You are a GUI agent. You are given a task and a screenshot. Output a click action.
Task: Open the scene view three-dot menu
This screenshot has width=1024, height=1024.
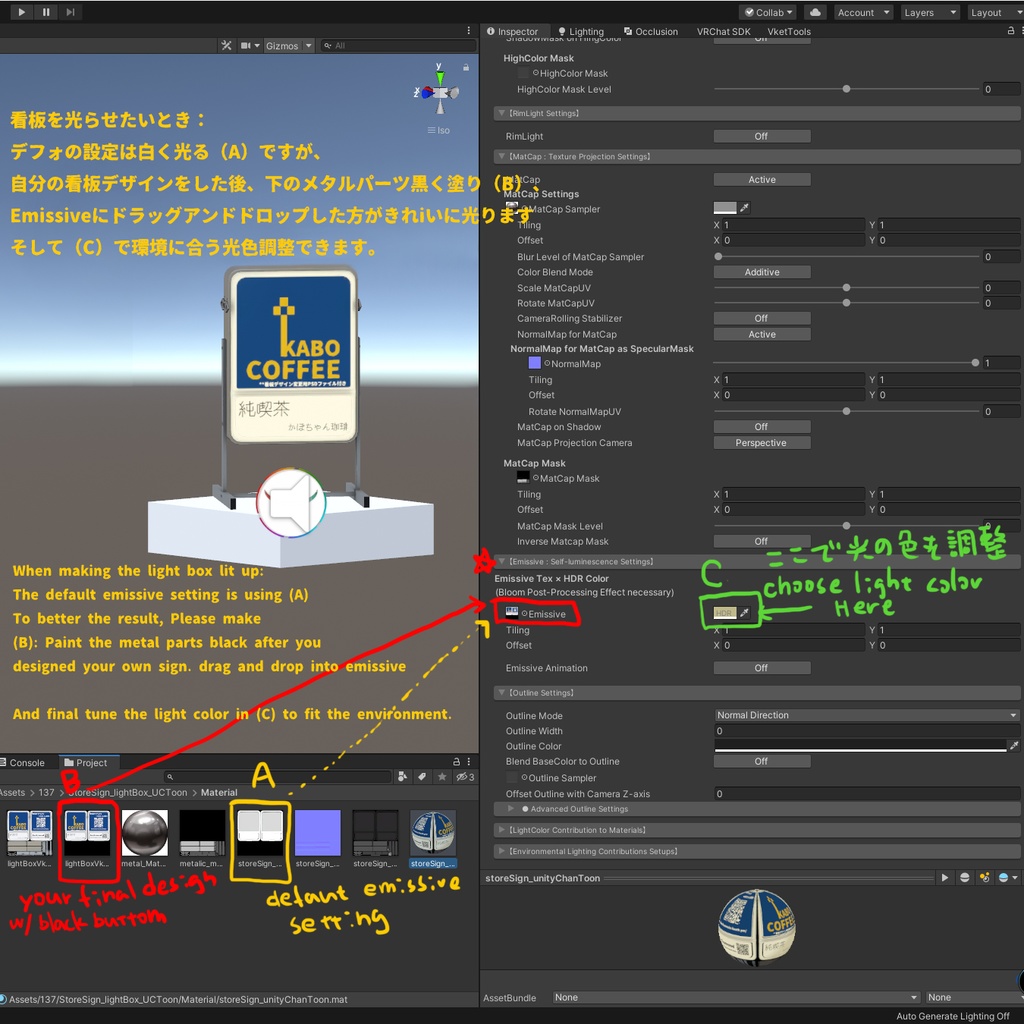click(x=468, y=31)
